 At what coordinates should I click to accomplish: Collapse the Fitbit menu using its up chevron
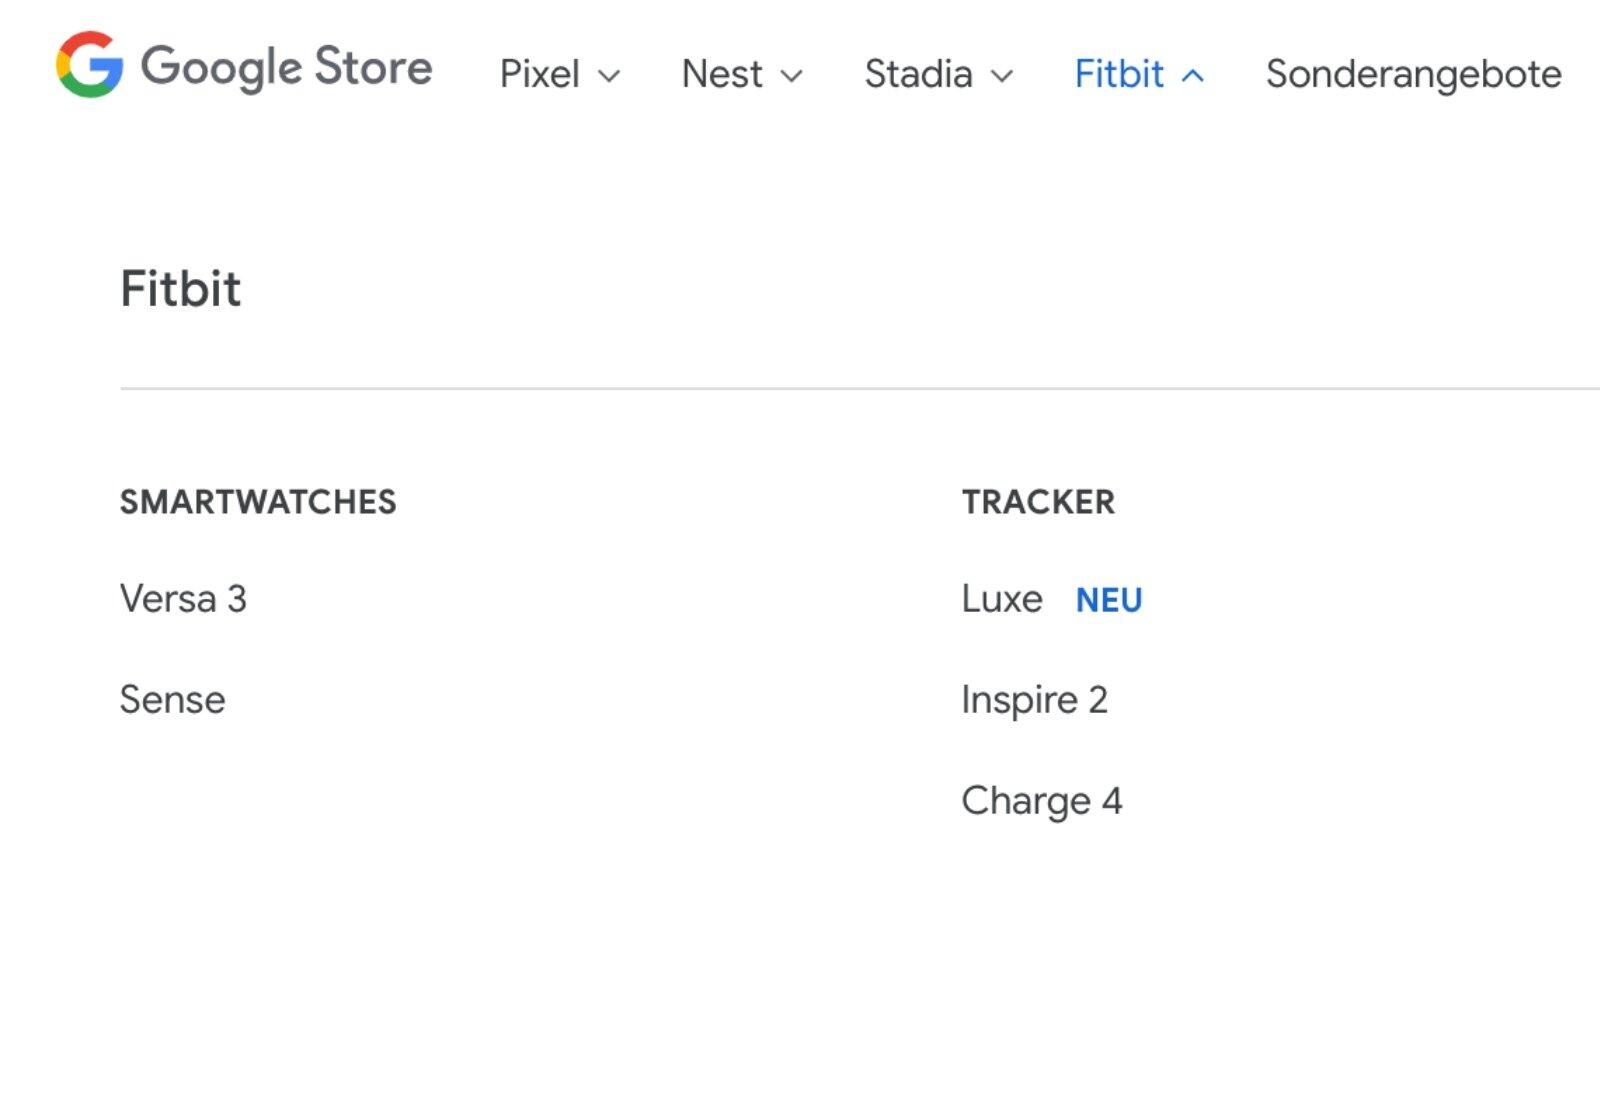pyautogui.click(x=1192, y=76)
